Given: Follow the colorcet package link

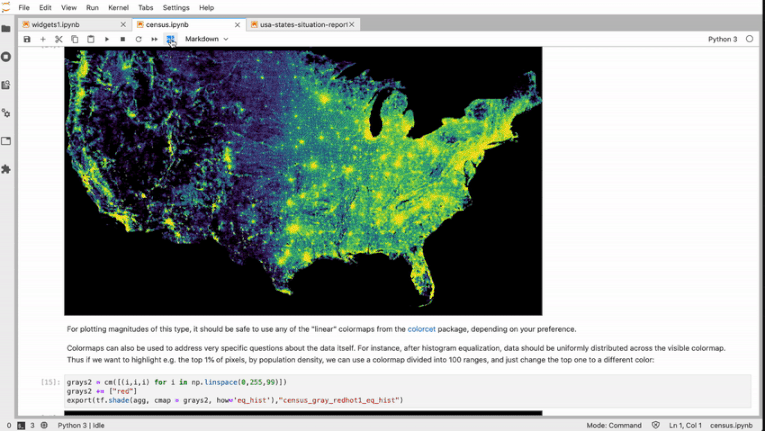Looking at the screenshot, I should 422,329.
